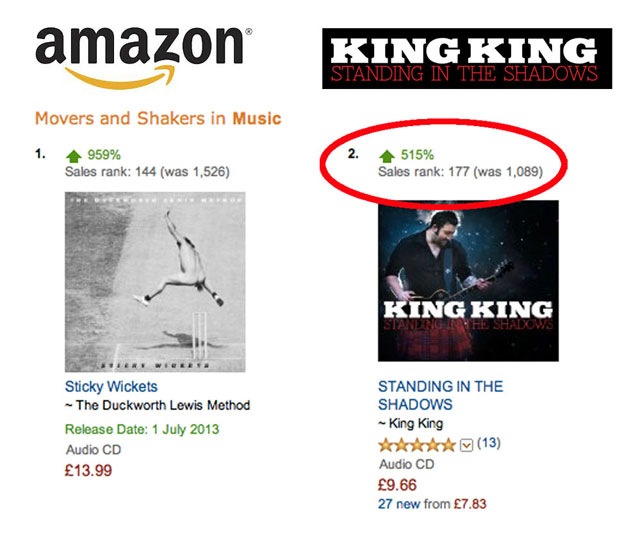The height and width of the screenshot is (536, 640).
Task: Open the 27 new from £7.83 link
Action: 432,504
